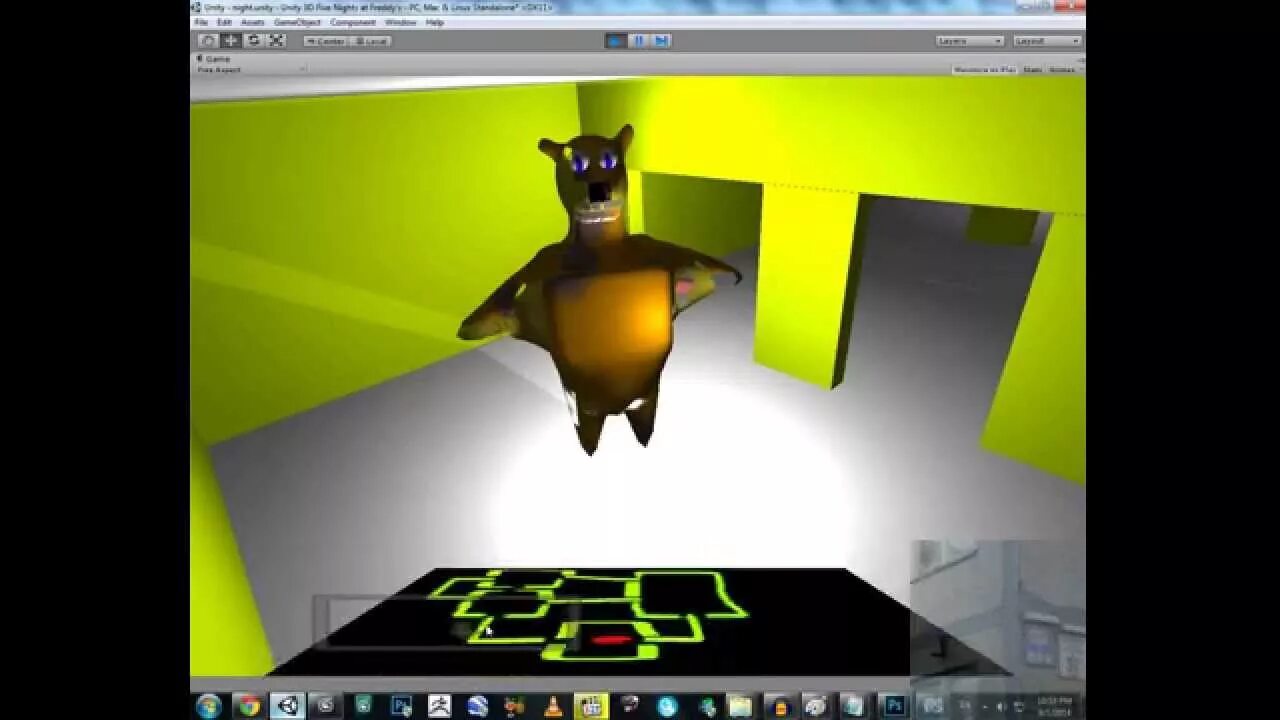Viewport: 1280px width, 720px height.
Task: Open the Layers dropdown
Action: (x=969, y=41)
